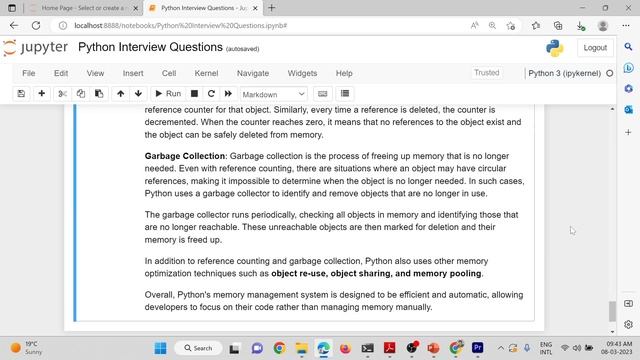Open the read aloud icon in address bar

tap(474, 25)
